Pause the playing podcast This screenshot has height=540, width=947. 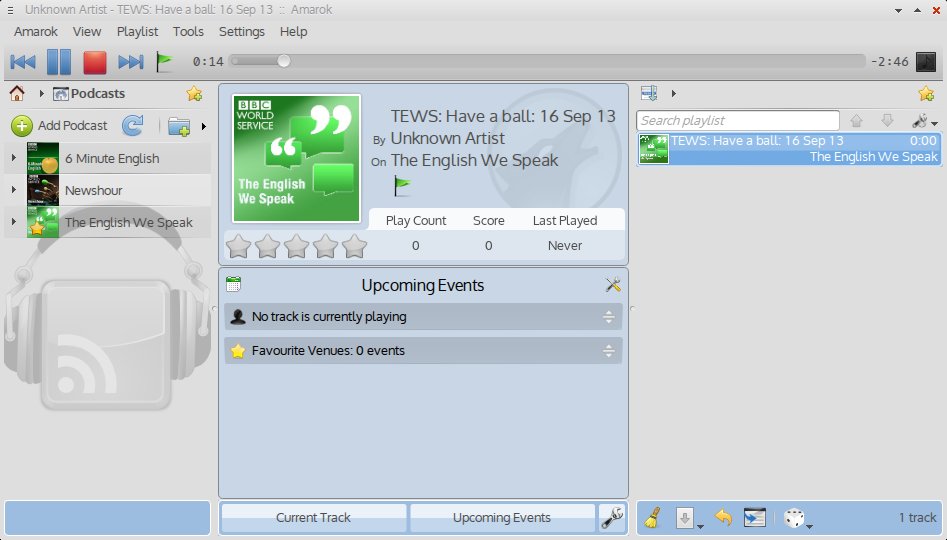click(x=59, y=62)
